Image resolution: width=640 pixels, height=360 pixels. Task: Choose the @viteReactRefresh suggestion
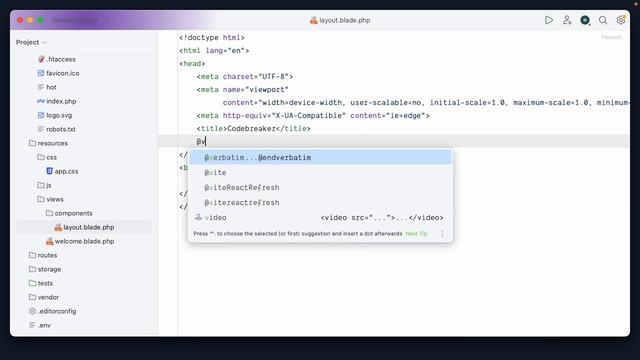pos(320,188)
